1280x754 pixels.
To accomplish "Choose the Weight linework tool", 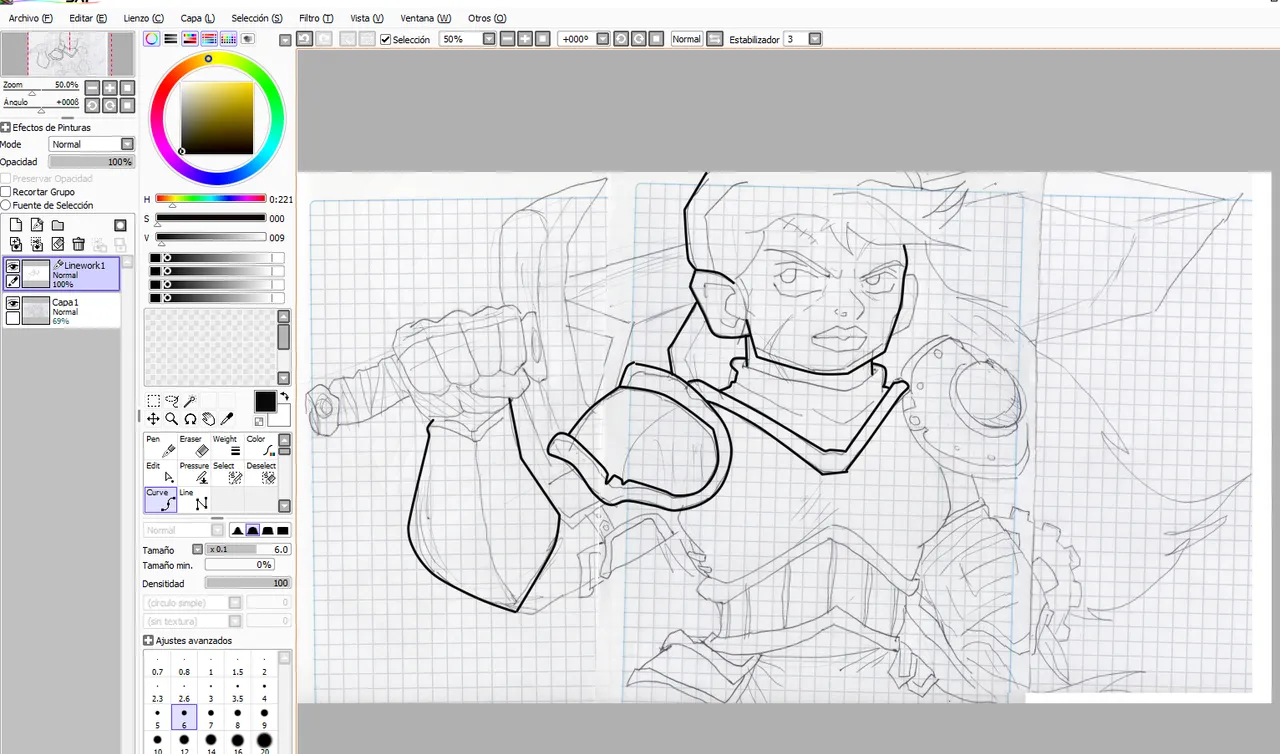I will click(x=227, y=446).
